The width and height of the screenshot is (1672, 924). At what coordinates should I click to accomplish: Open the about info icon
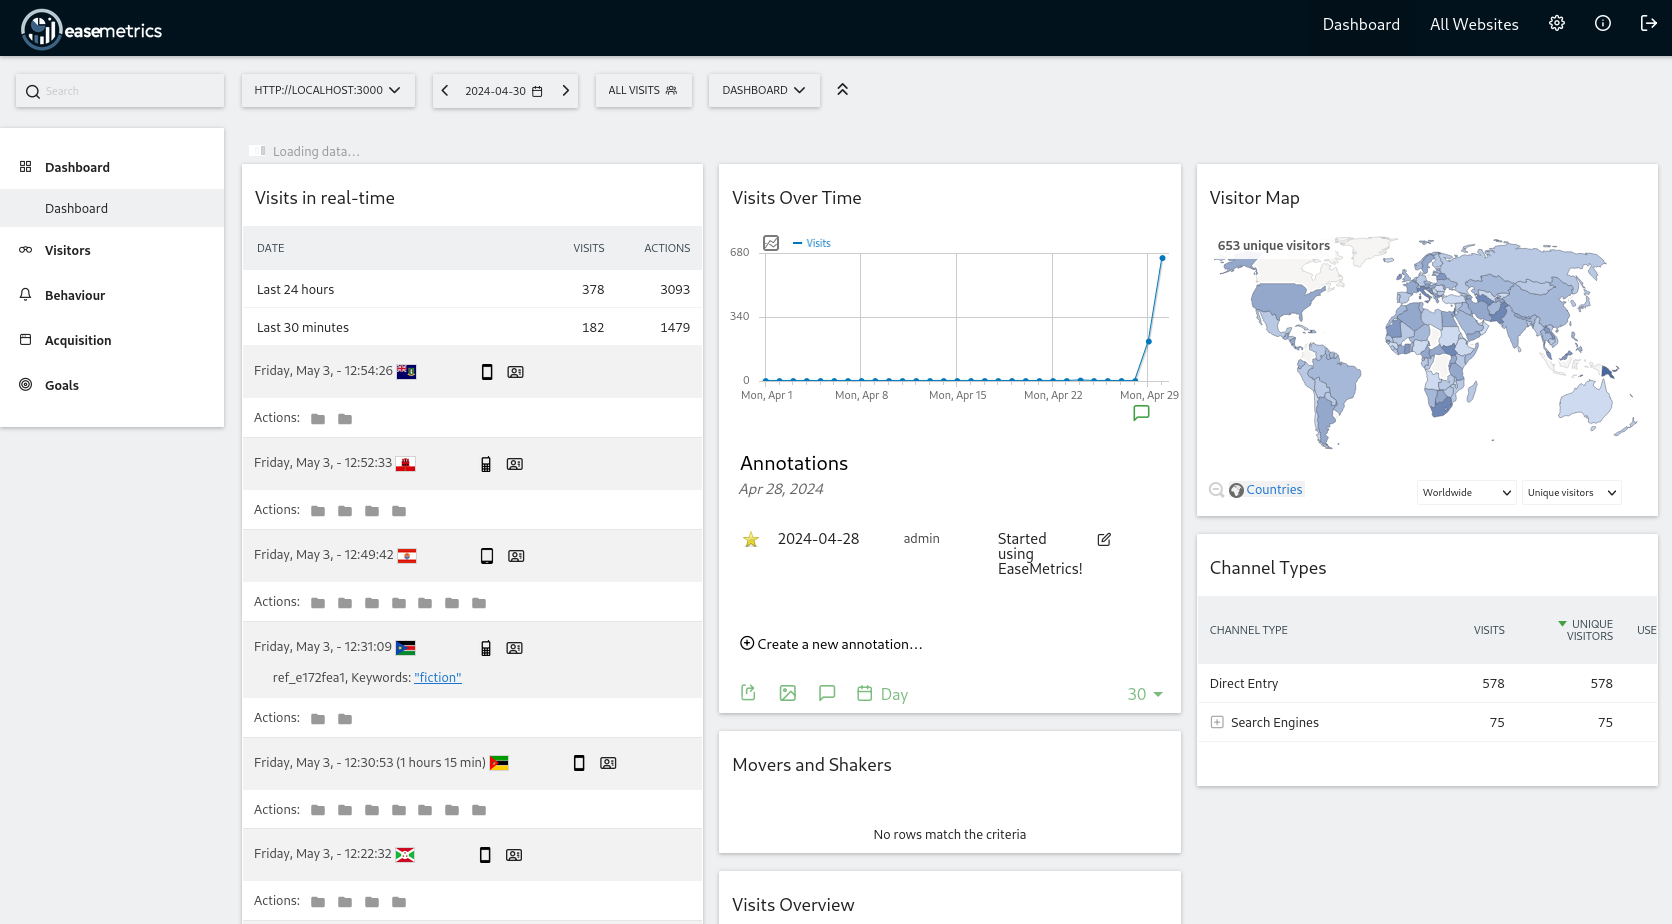point(1603,23)
